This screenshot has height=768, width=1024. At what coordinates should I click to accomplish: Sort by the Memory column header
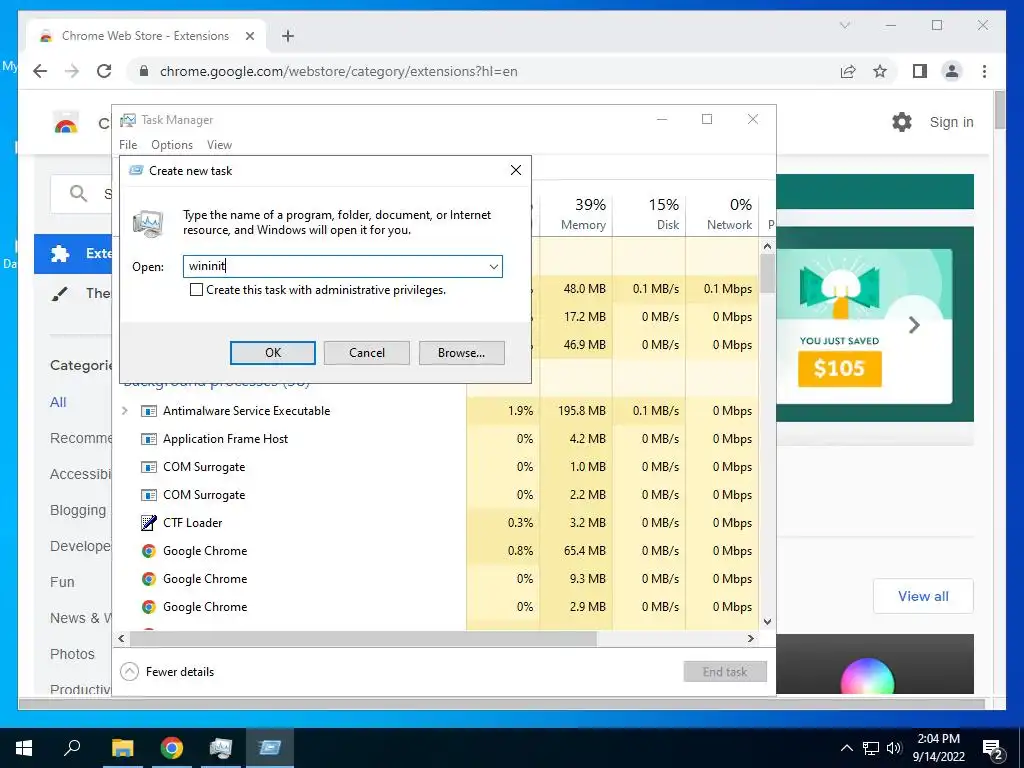pos(577,214)
